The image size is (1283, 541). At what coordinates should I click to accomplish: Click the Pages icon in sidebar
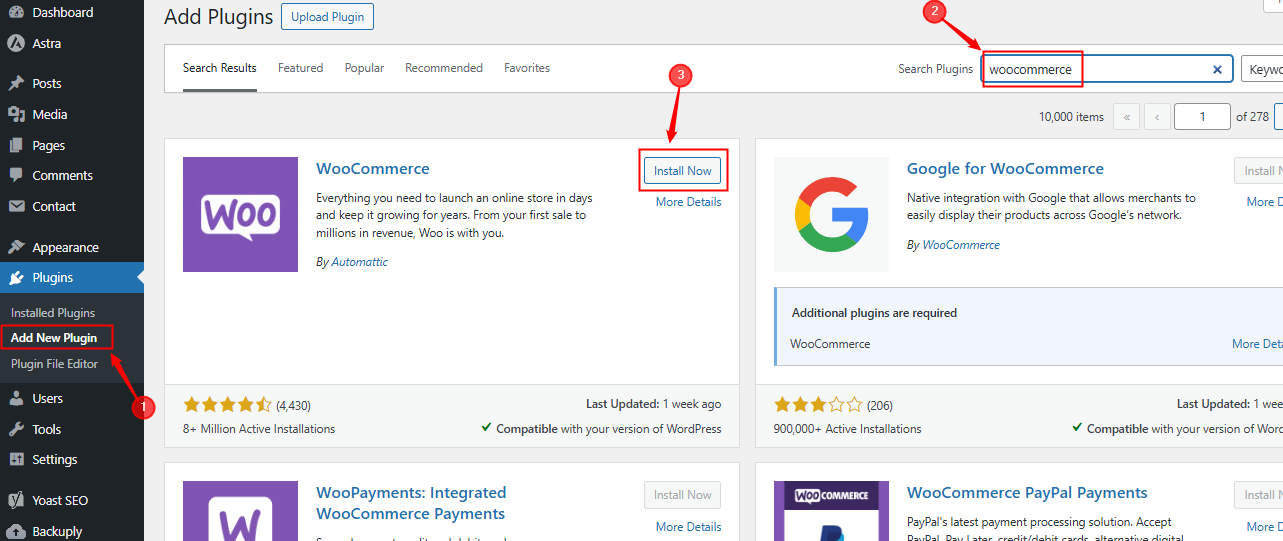[16, 146]
